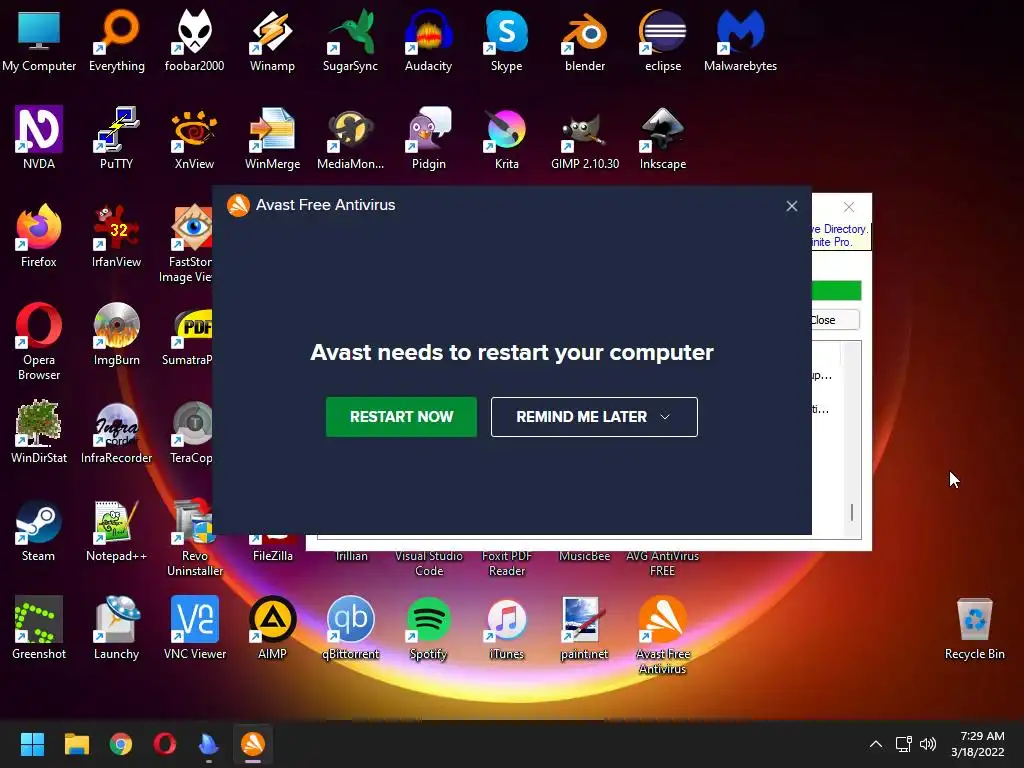Open the REMIND ME LATER dropdown

[x=594, y=417]
